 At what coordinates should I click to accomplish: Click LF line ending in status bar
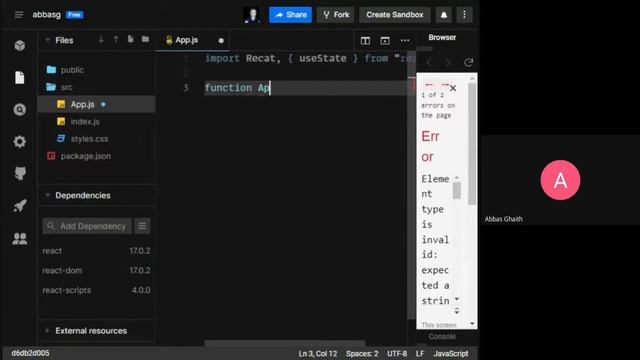[x=420, y=353]
